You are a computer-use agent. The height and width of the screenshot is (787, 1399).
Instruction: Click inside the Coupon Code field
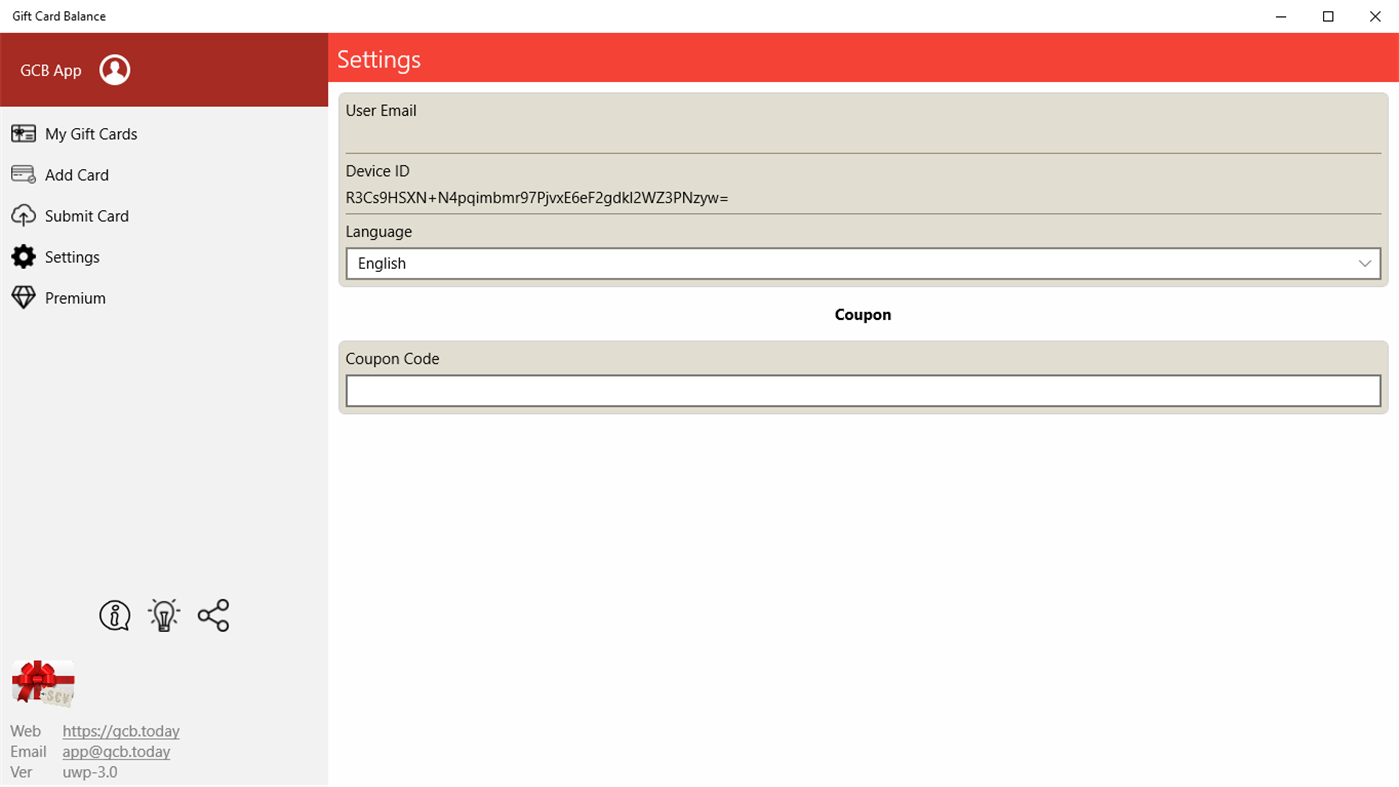click(x=863, y=390)
